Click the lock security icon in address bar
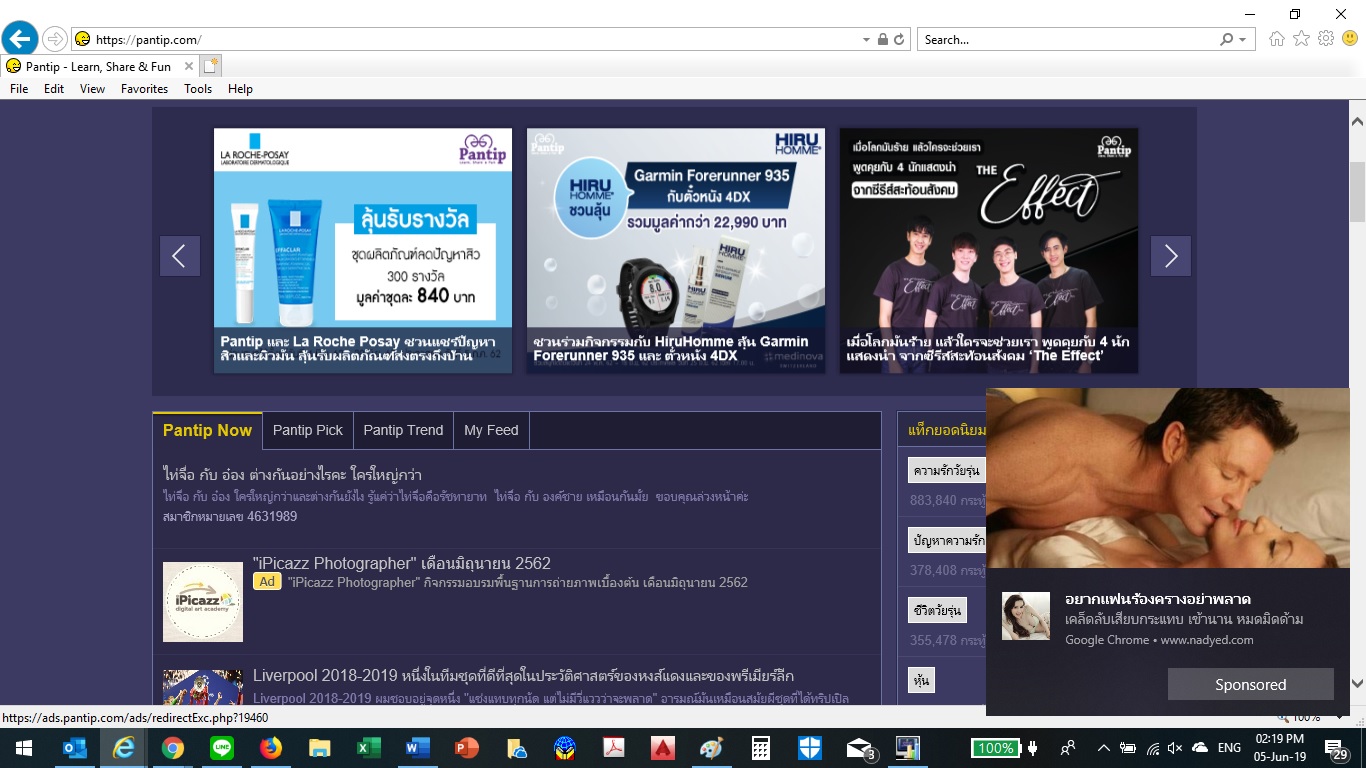Viewport: 1366px width, 768px height. tap(883, 40)
